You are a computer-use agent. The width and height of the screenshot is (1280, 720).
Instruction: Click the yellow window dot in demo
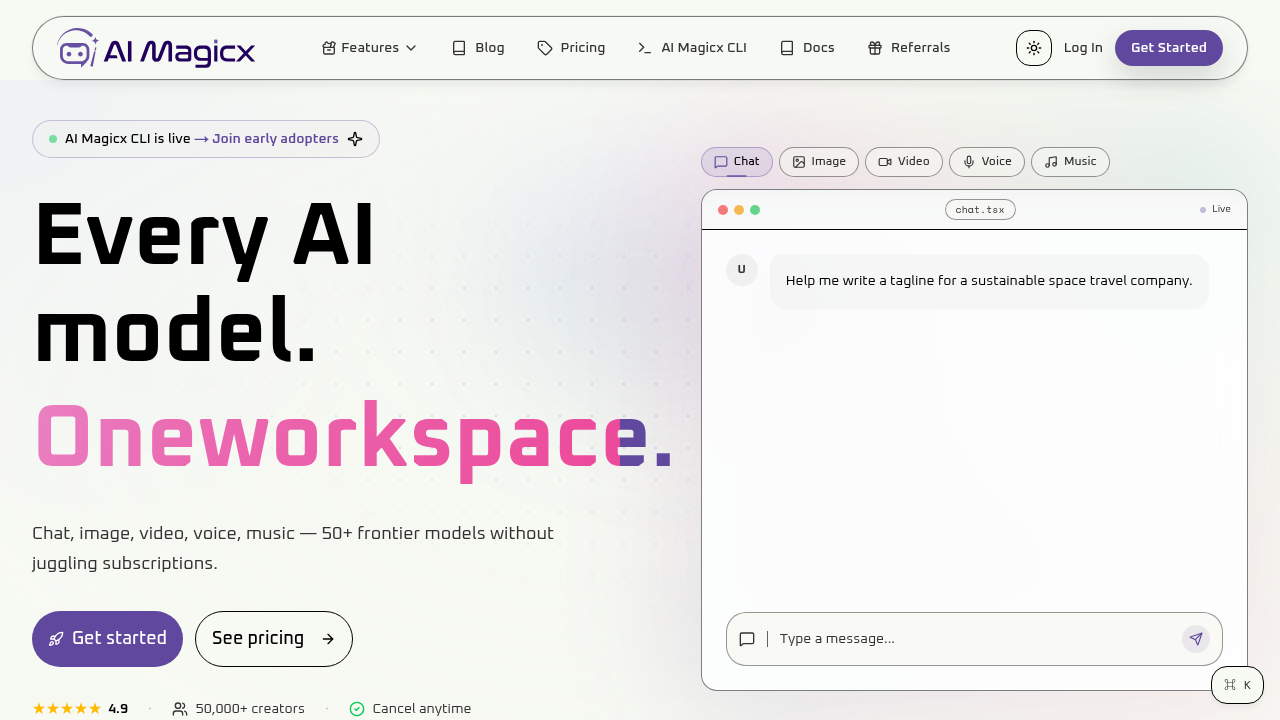pos(739,210)
